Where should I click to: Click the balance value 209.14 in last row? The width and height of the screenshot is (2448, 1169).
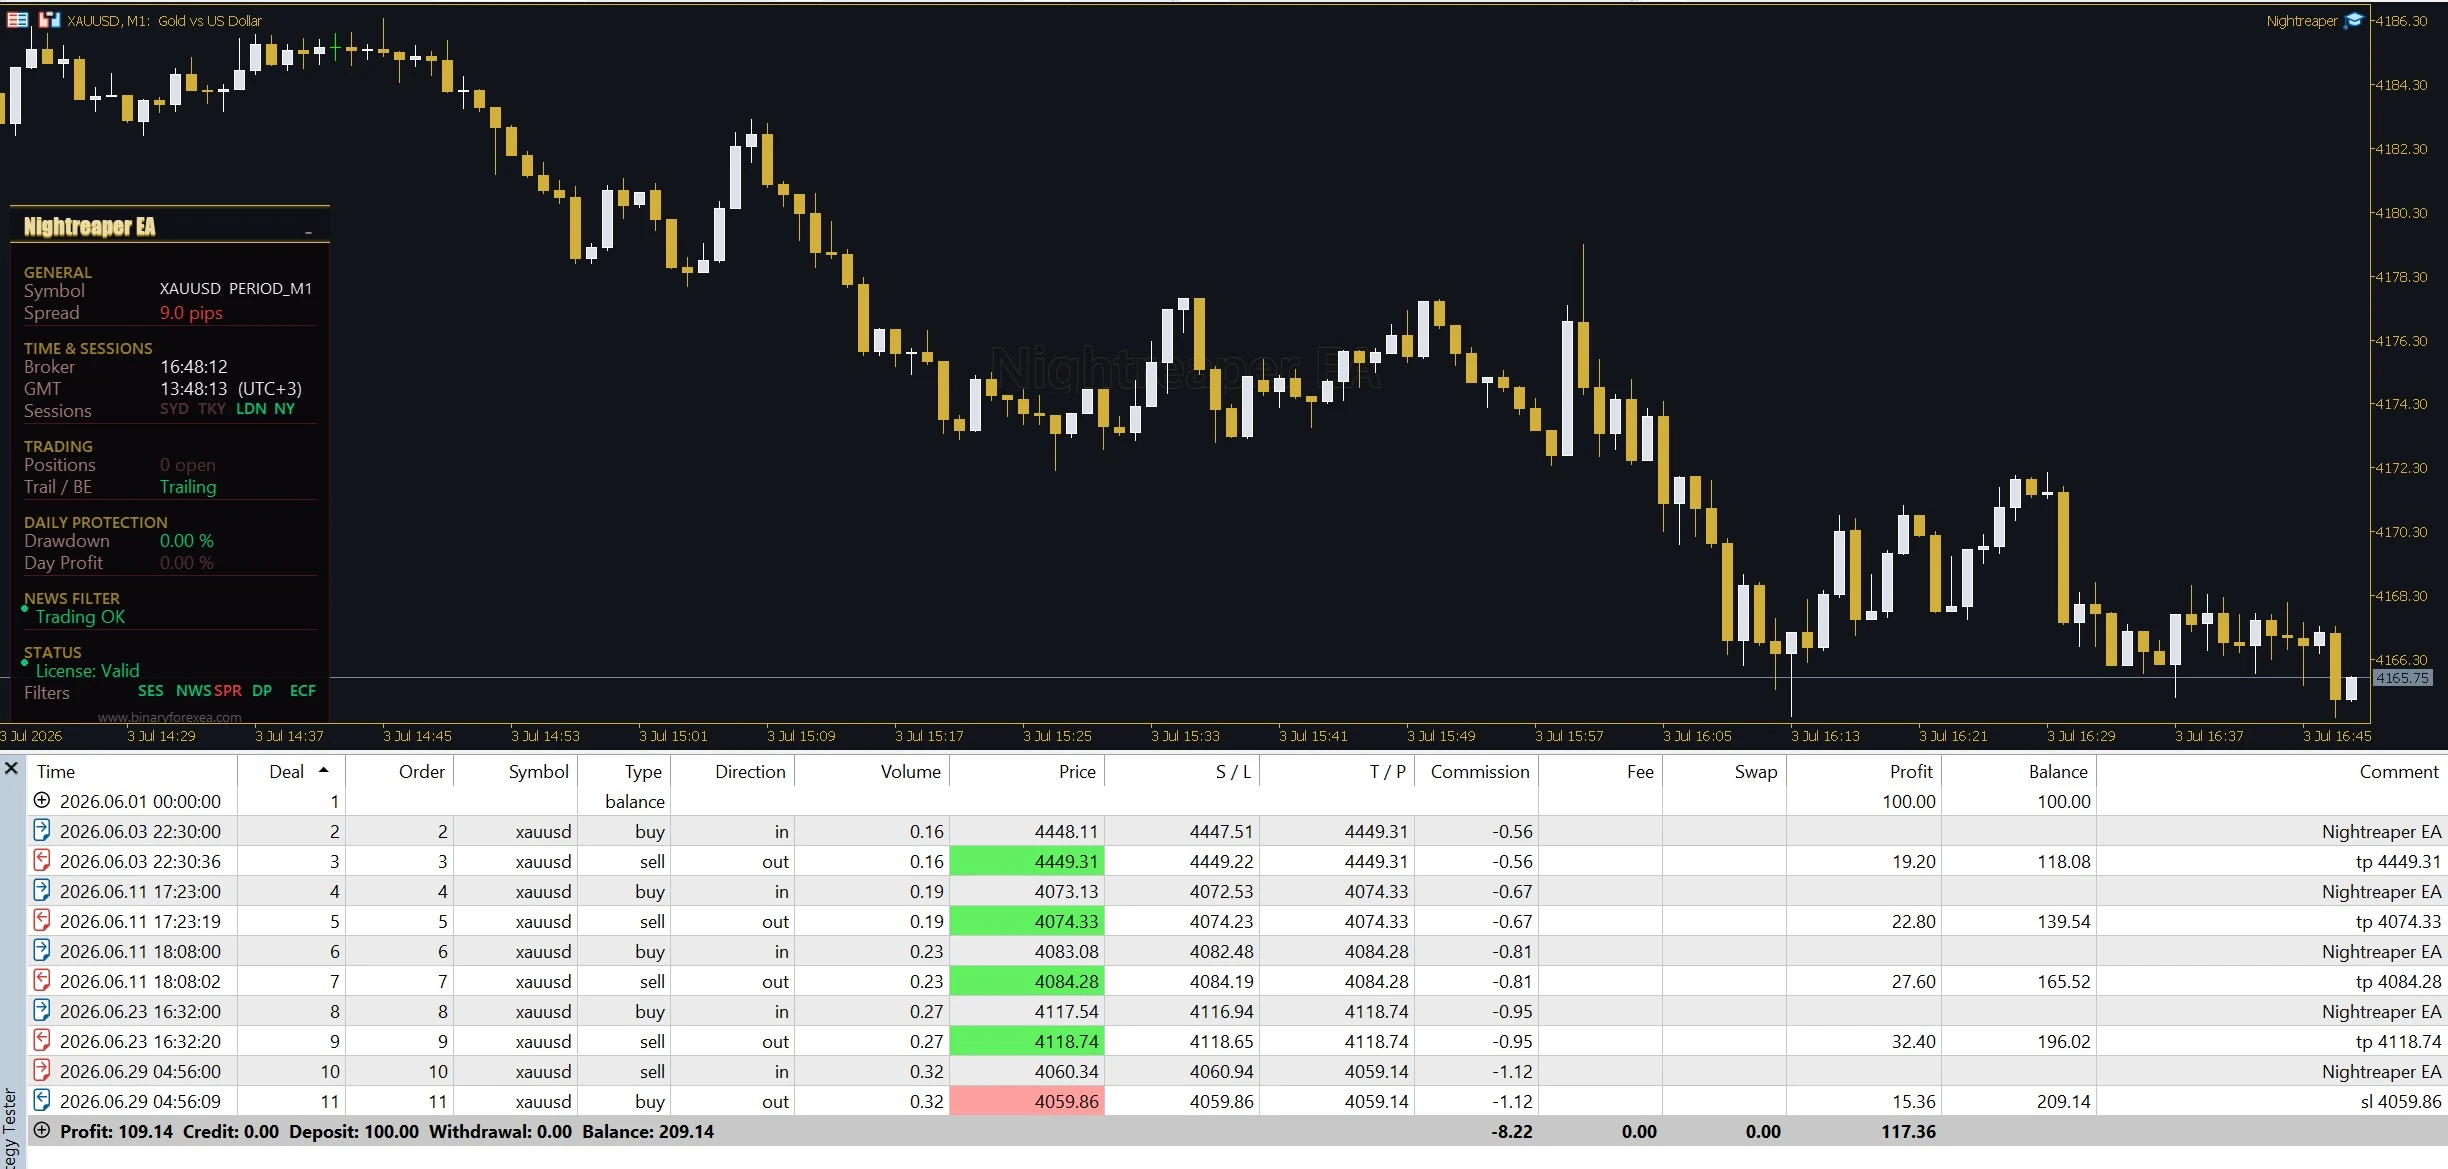[x=2063, y=1101]
